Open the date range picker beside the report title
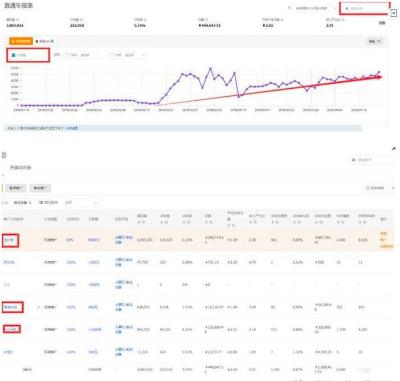Image resolution: width=400 pixels, height=381 pixels. coord(364,8)
